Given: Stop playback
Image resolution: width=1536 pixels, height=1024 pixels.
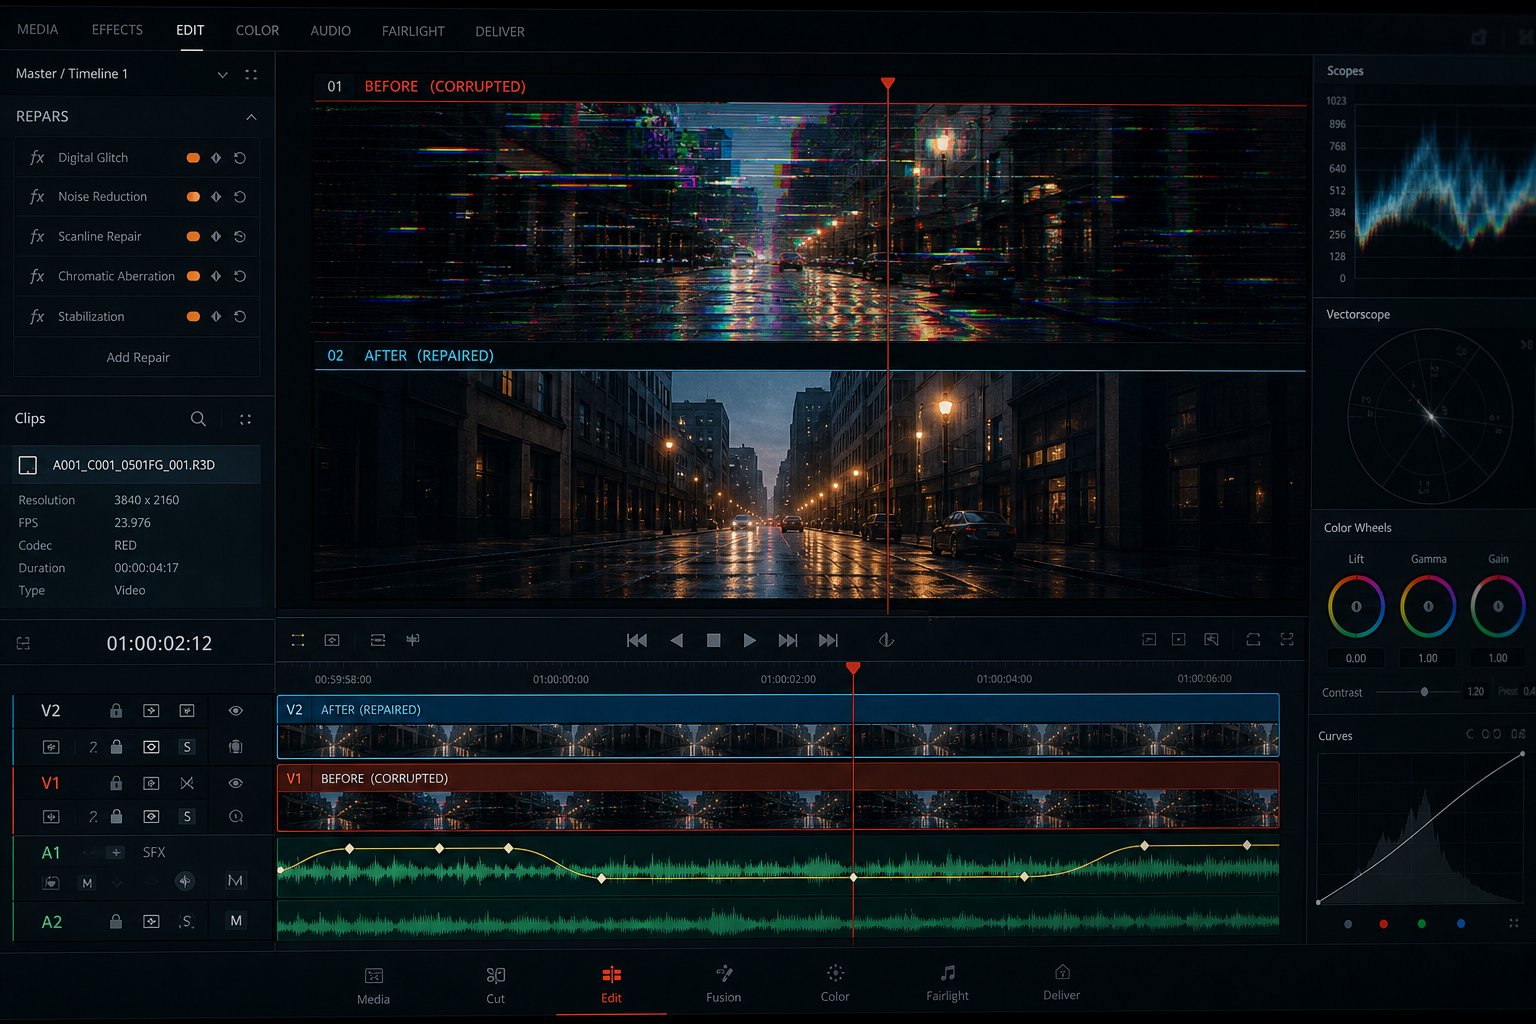Looking at the screenshot, I should tap(713, 640).
